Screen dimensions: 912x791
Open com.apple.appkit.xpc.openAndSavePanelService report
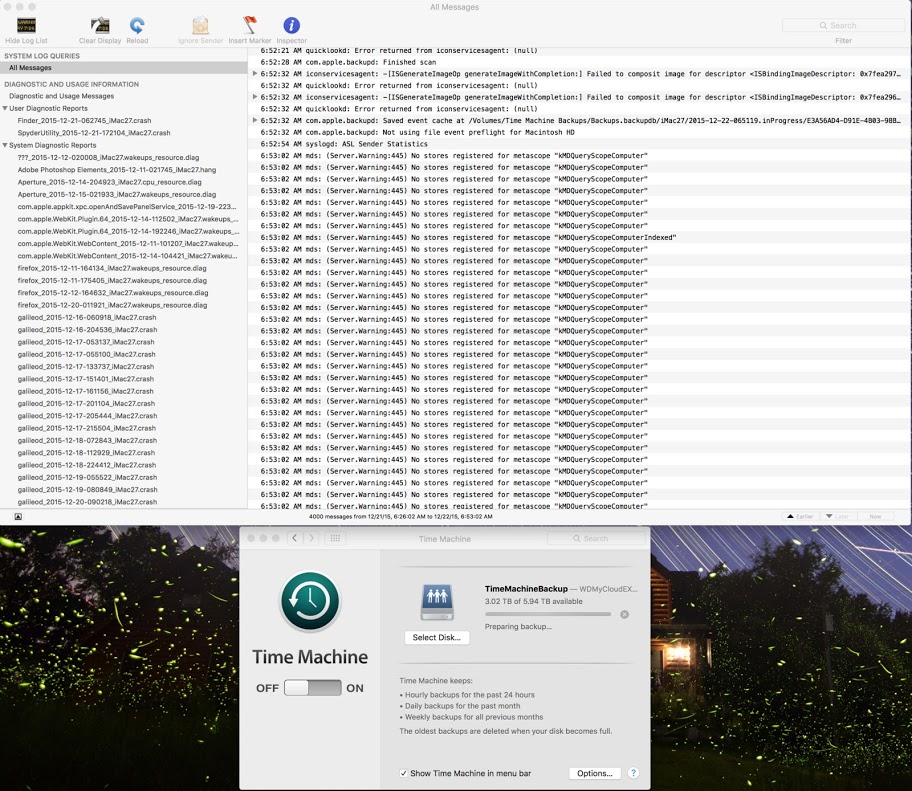tap(127, 206)
